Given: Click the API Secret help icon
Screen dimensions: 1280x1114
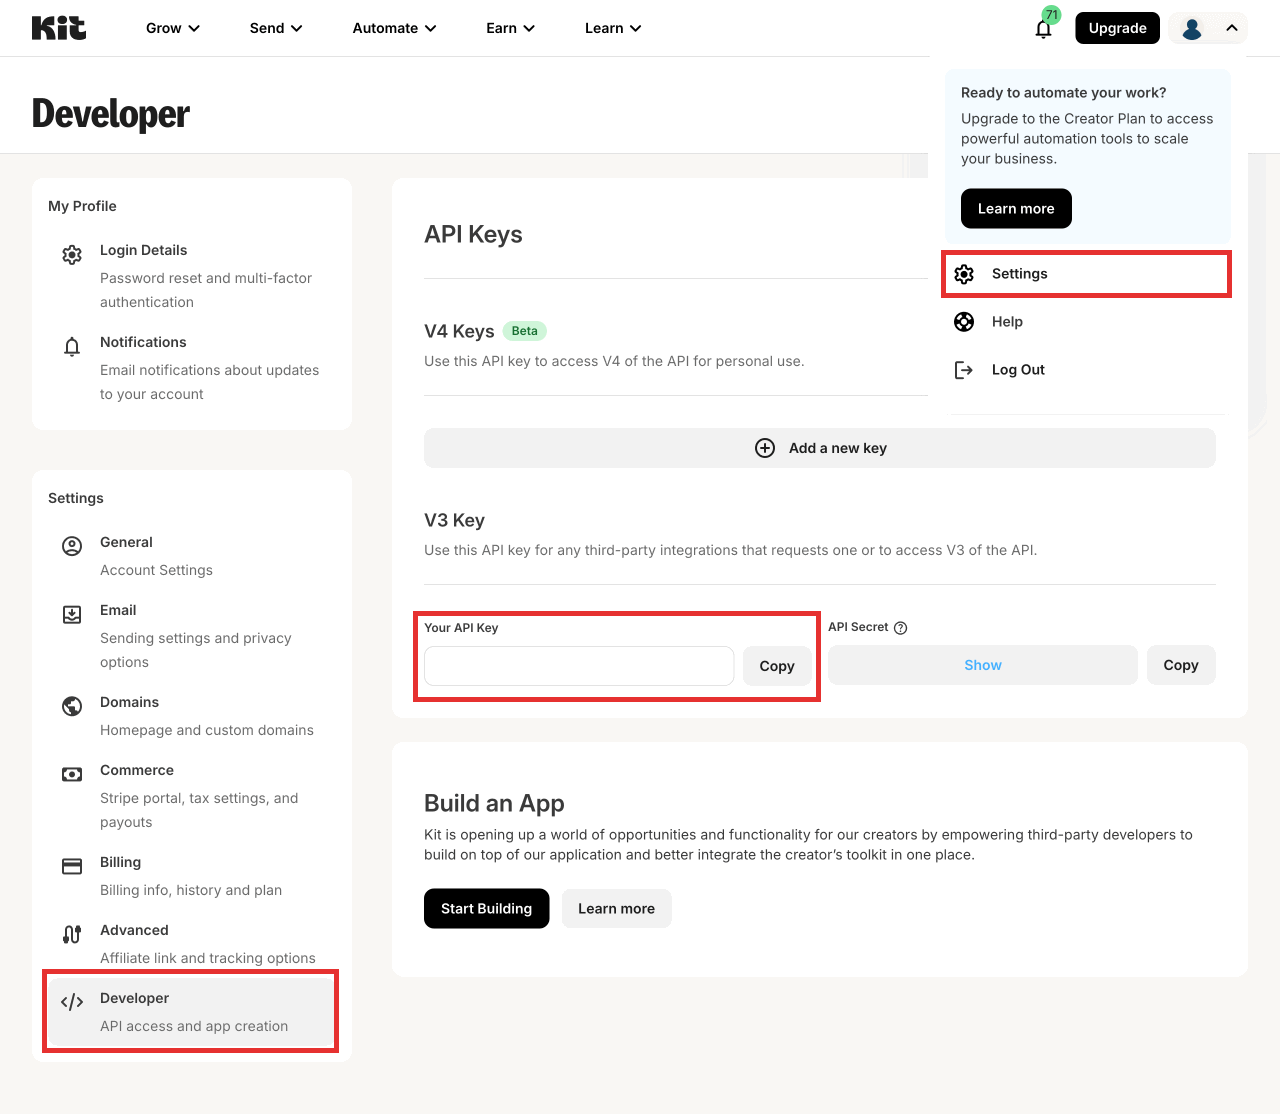Looking at the screenshot, I should click(x=900, y=628).
